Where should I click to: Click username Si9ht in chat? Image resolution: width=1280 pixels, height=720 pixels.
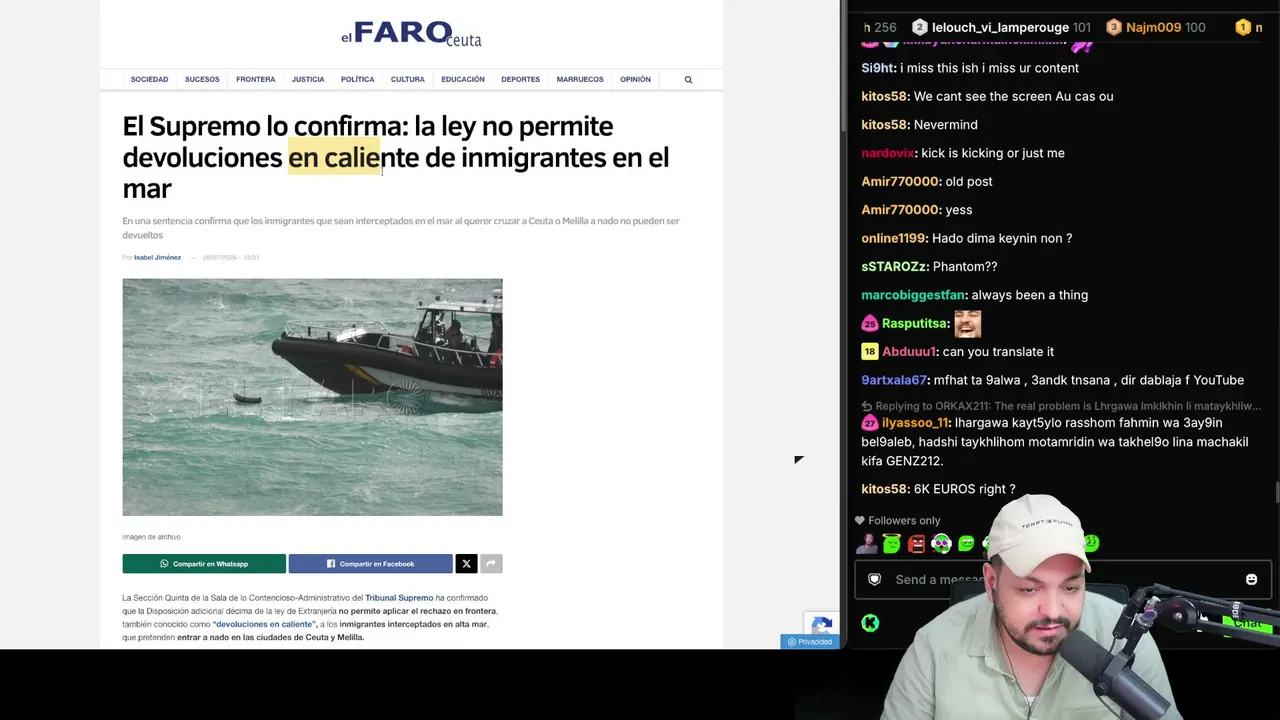[x=877, y=68]
